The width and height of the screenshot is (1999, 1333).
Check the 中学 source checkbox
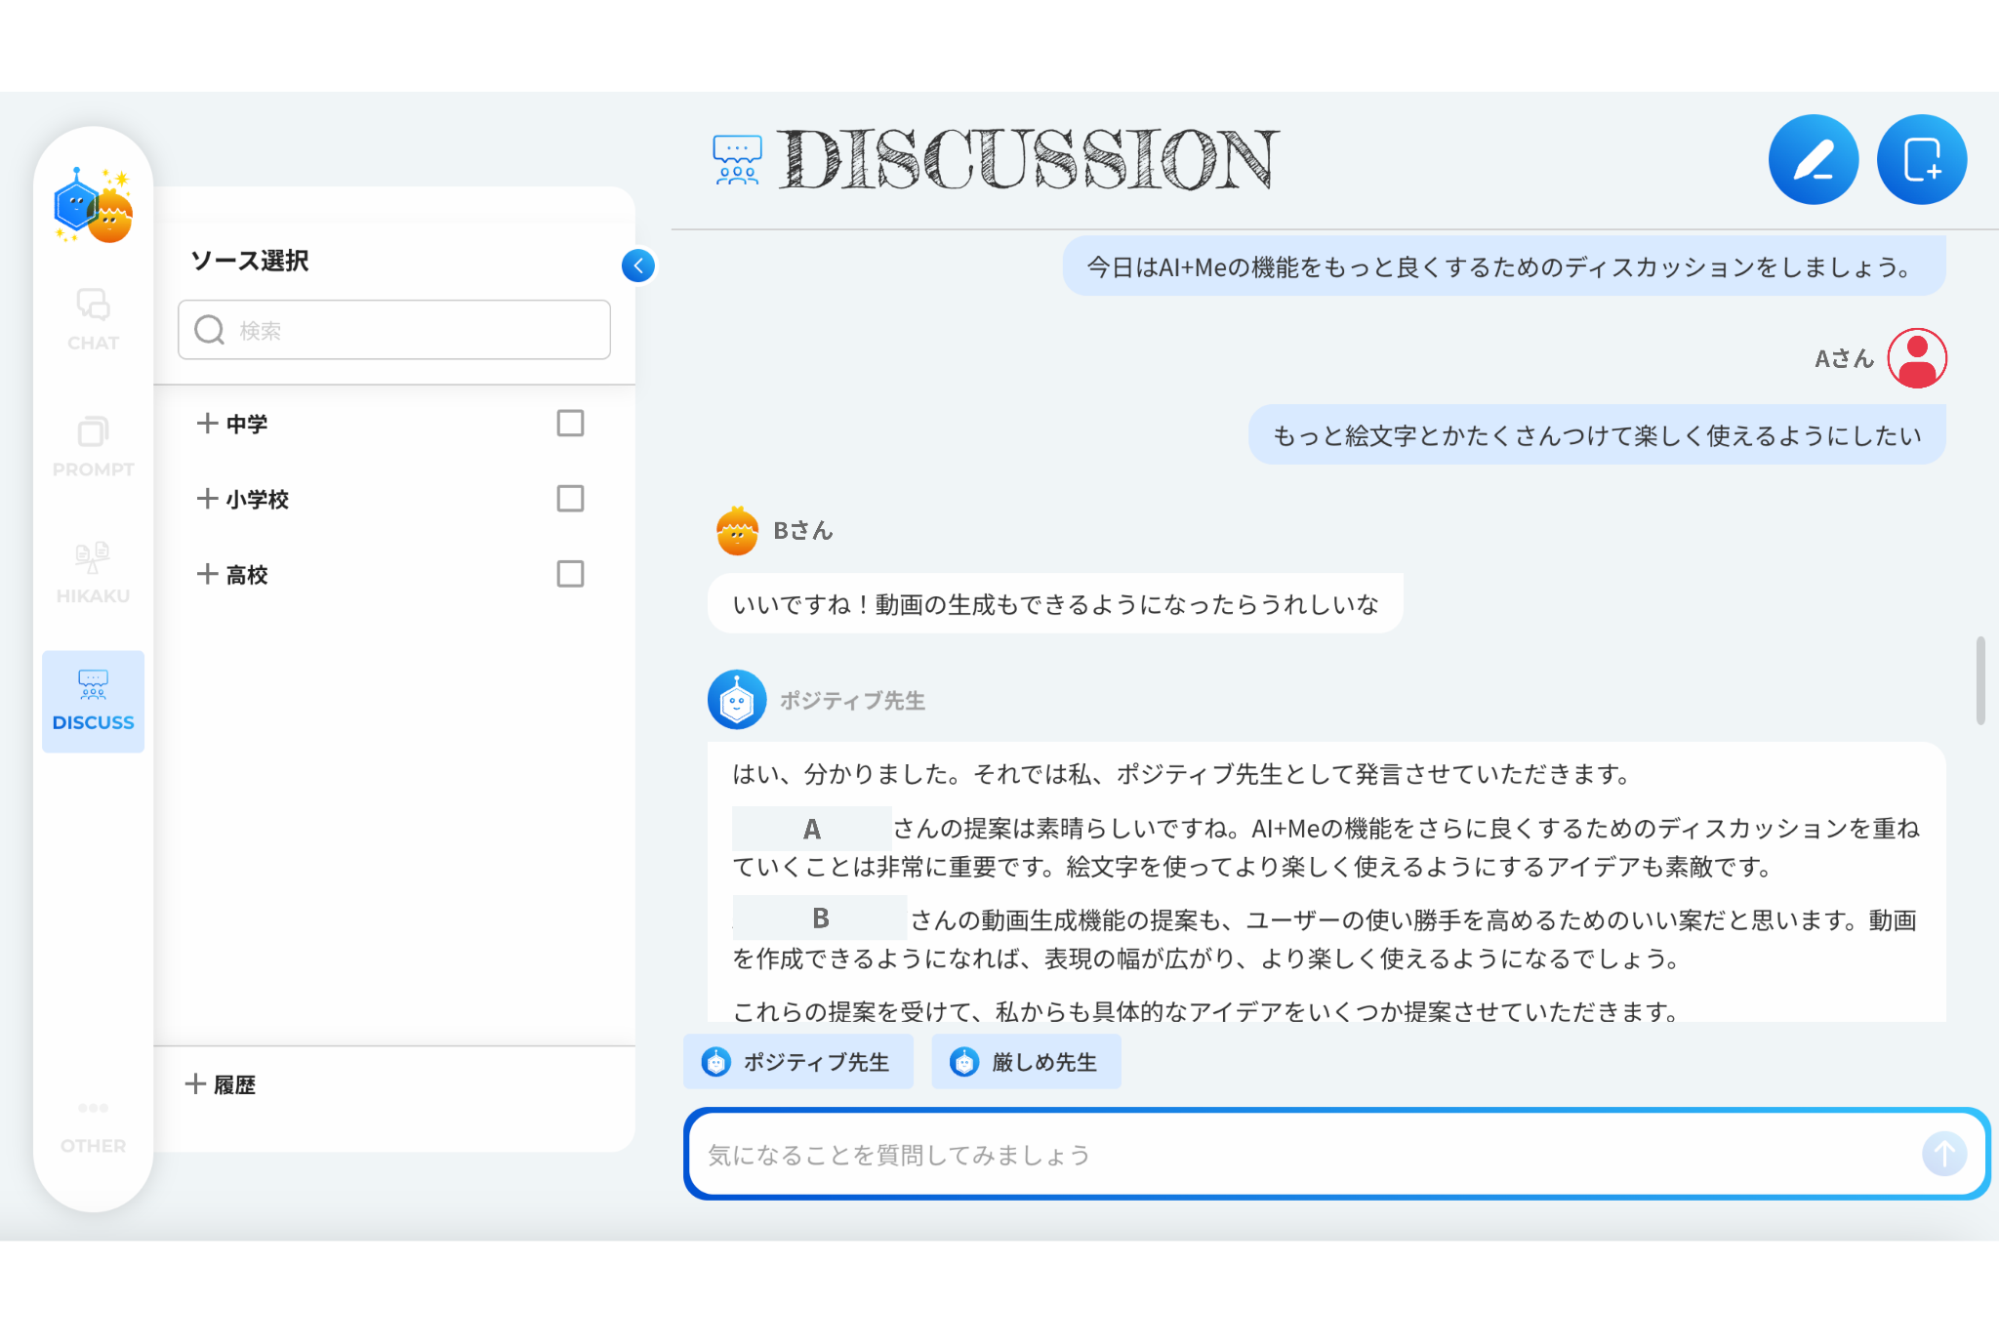pyautogui.click(x=569, y=424)
